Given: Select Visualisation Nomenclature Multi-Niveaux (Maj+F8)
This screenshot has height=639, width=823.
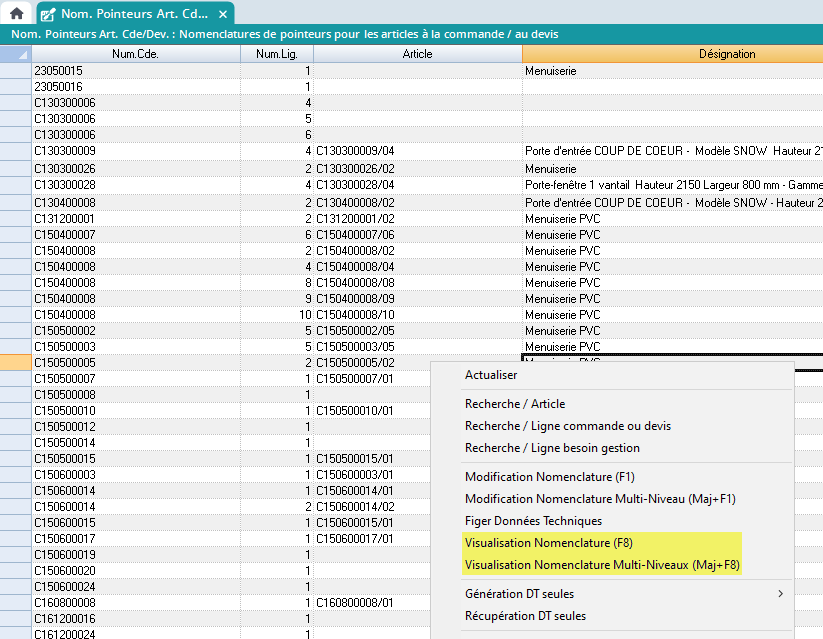Looking at the screenshot, I should 602,565.
